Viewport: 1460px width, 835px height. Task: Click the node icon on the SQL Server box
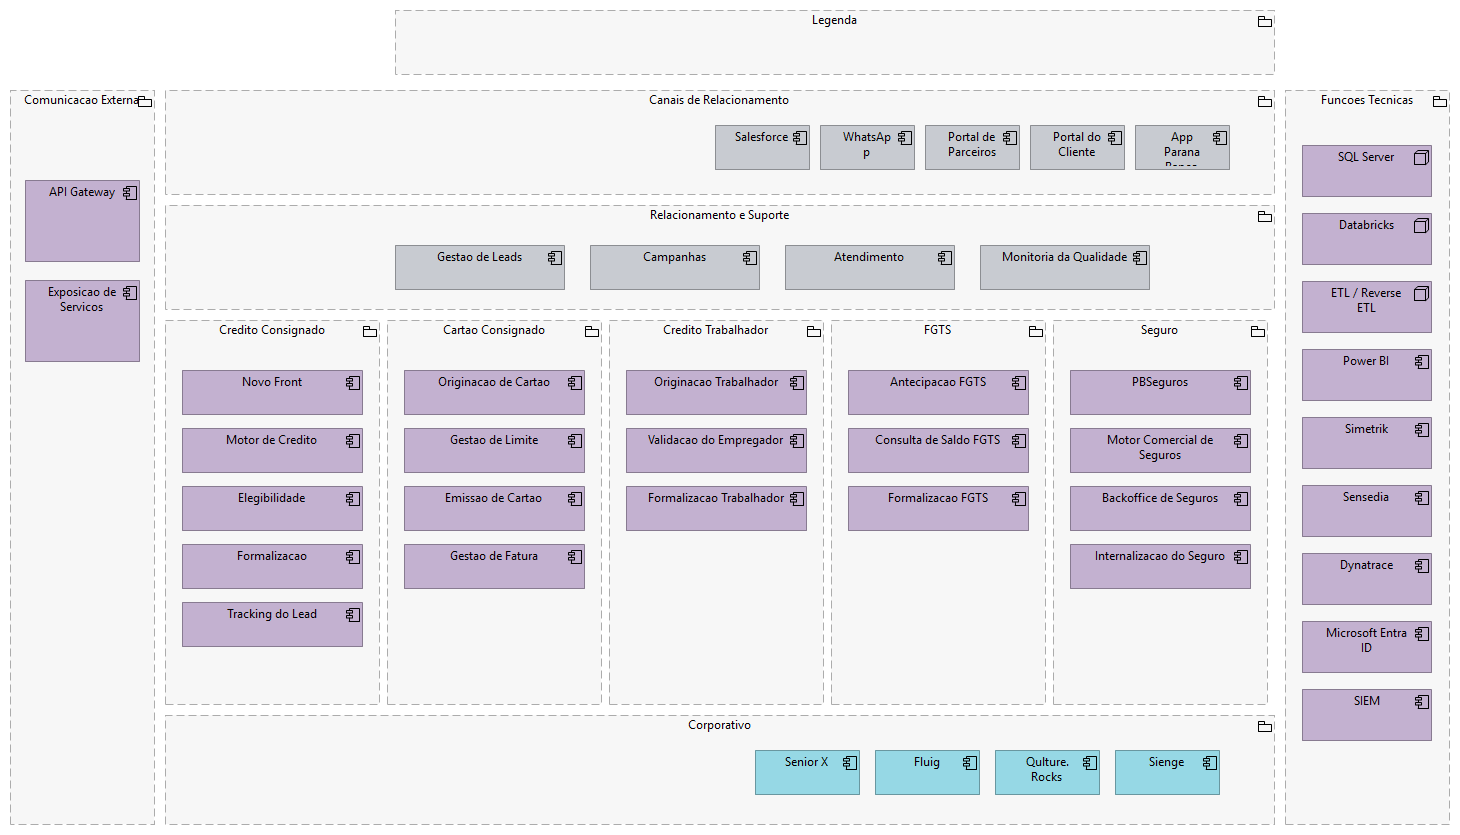[x=1421, y=158]
